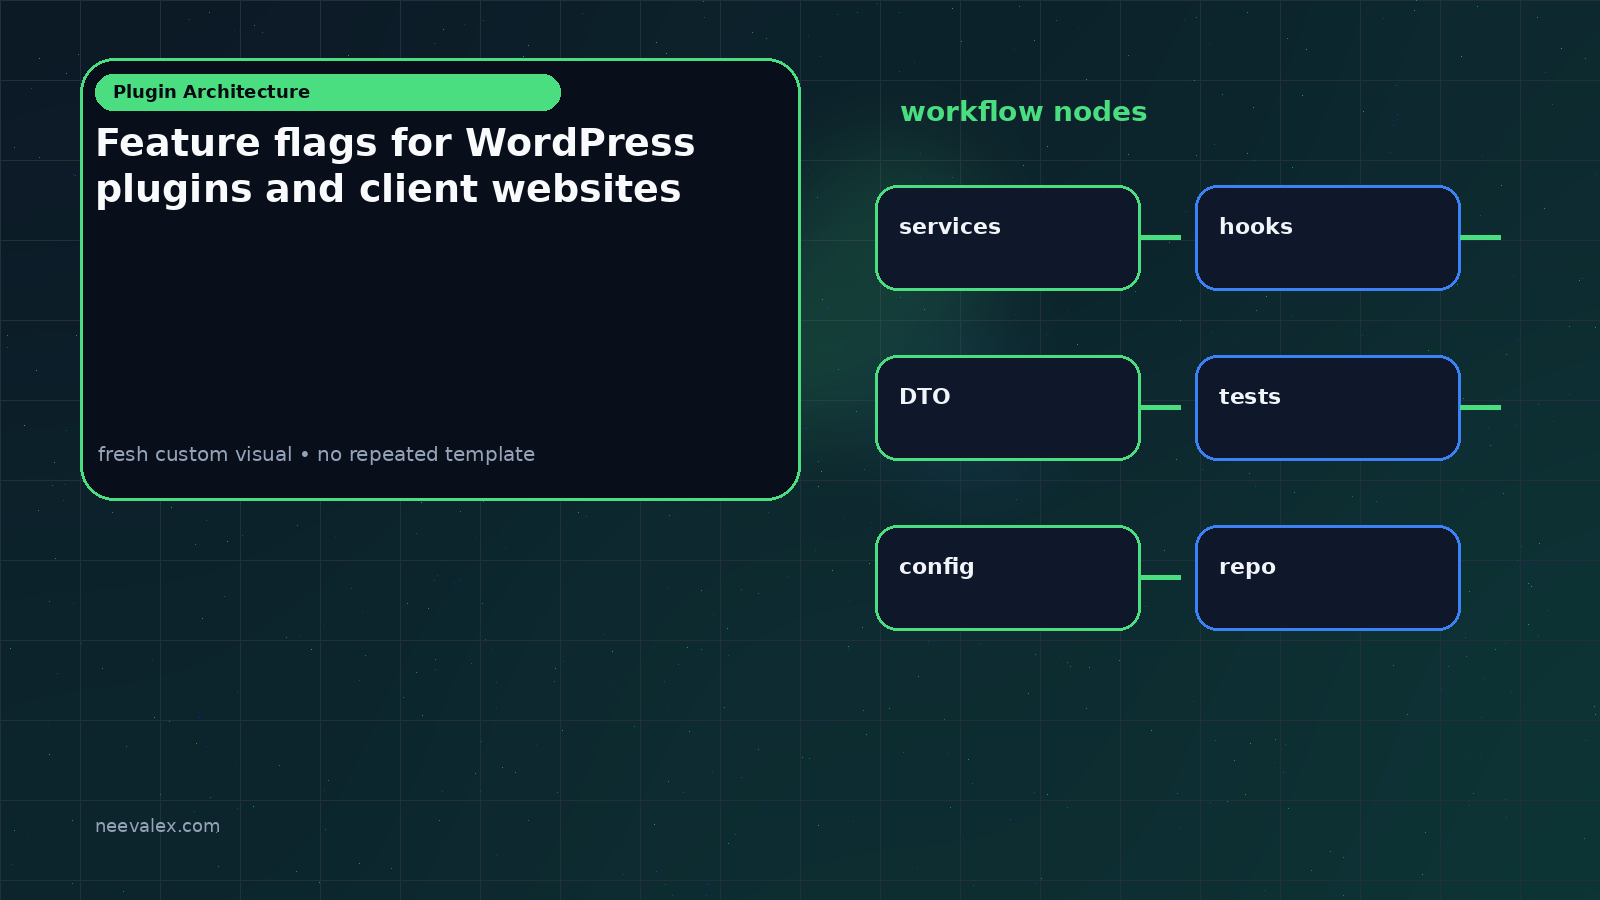Viewport: 1600px width, 900px height.
Task: Click 'fresh custom visual • no repeated template' caption
Action: [x=316, y=454]
